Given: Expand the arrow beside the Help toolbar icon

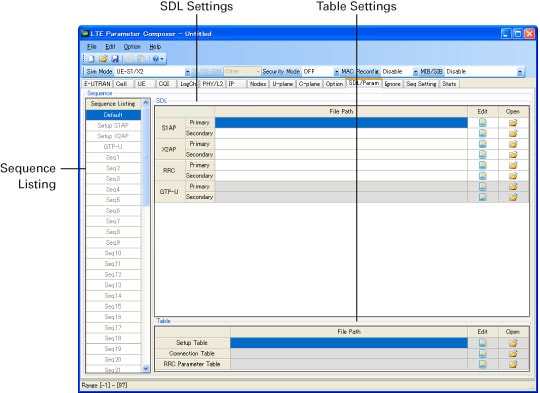Looking at the screenshot, I should pos(162,59).
